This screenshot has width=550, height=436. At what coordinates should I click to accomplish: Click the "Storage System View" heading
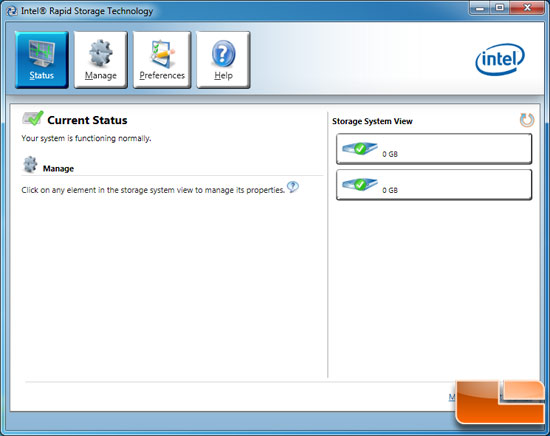tap(372, 121)
